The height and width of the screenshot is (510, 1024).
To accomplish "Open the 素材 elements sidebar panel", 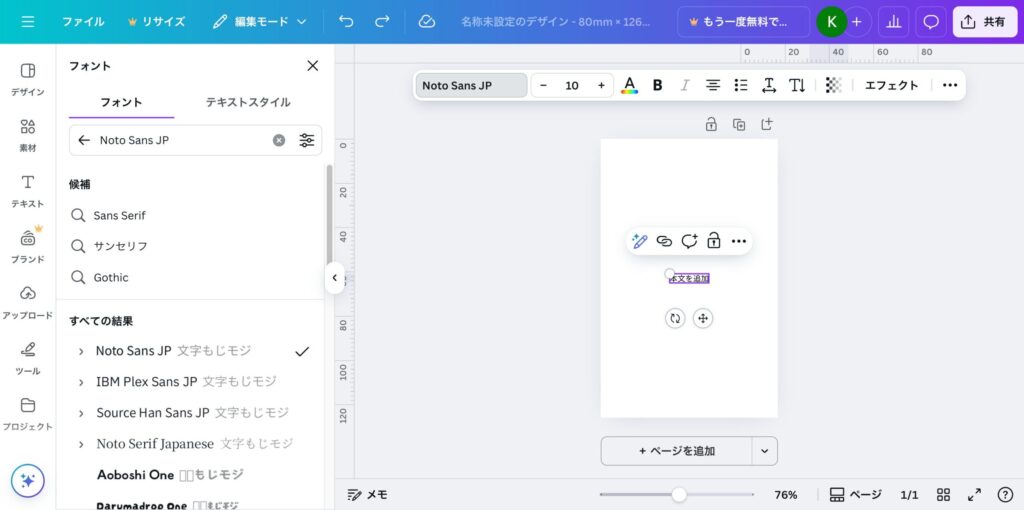I will pyautogui.click(x=28, y=135).
